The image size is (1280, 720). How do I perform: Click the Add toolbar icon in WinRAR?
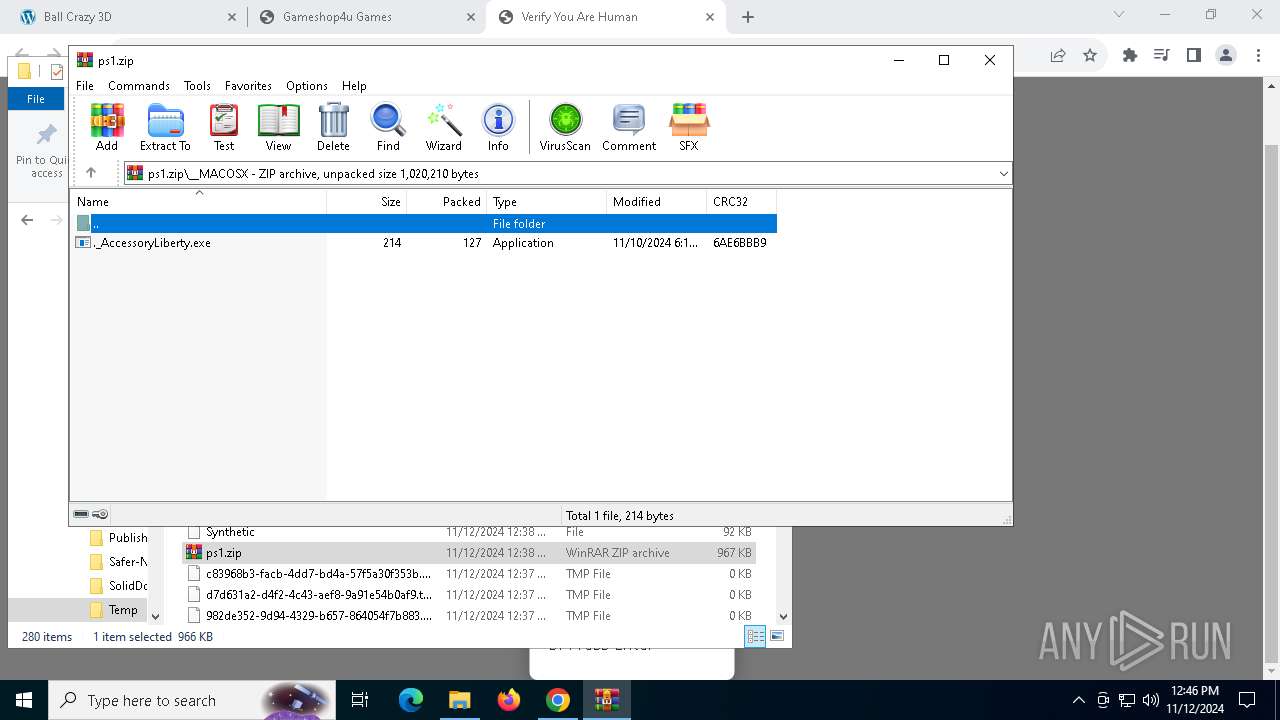[107, 127]
